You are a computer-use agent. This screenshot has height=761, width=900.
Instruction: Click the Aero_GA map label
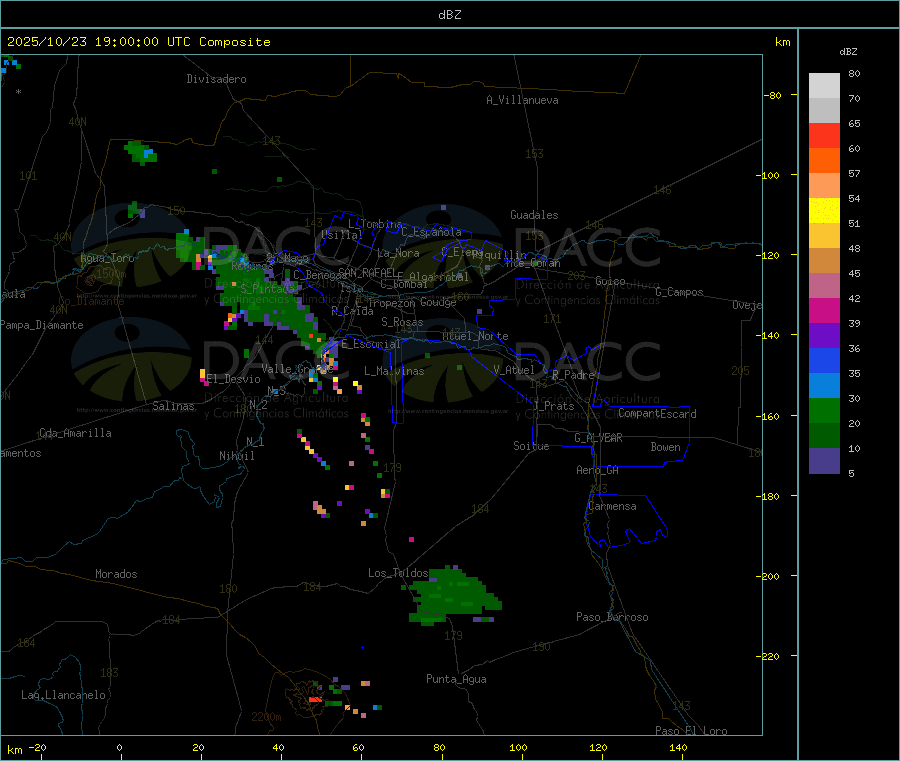click(x=598, y=470)
